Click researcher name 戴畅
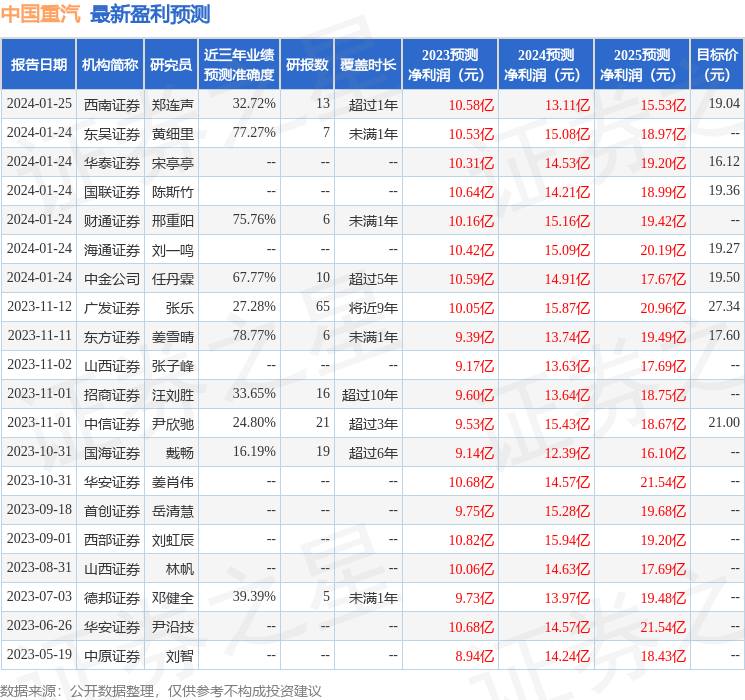 pyautogui.click(x=180, y=453)
